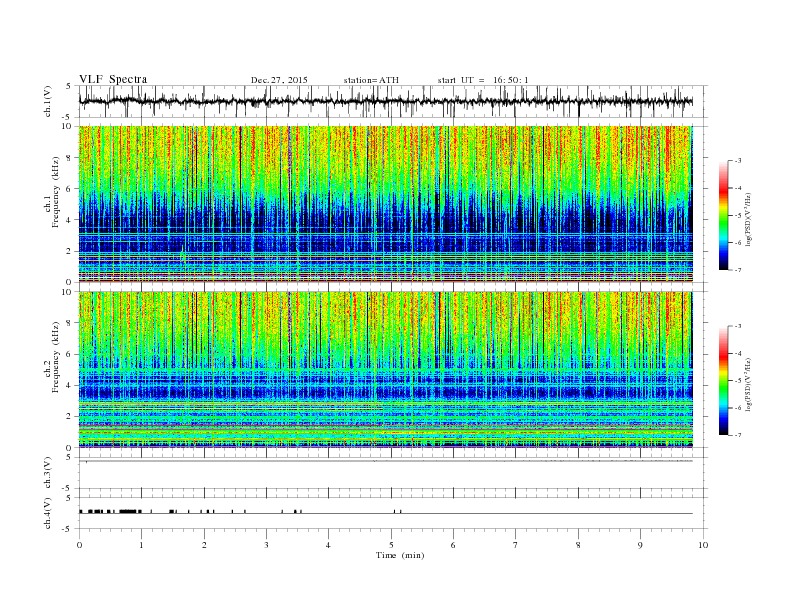This screenshot has width=792, height=612.
Task: Click time axis tick label '10'
Action: tap(703, 545)
